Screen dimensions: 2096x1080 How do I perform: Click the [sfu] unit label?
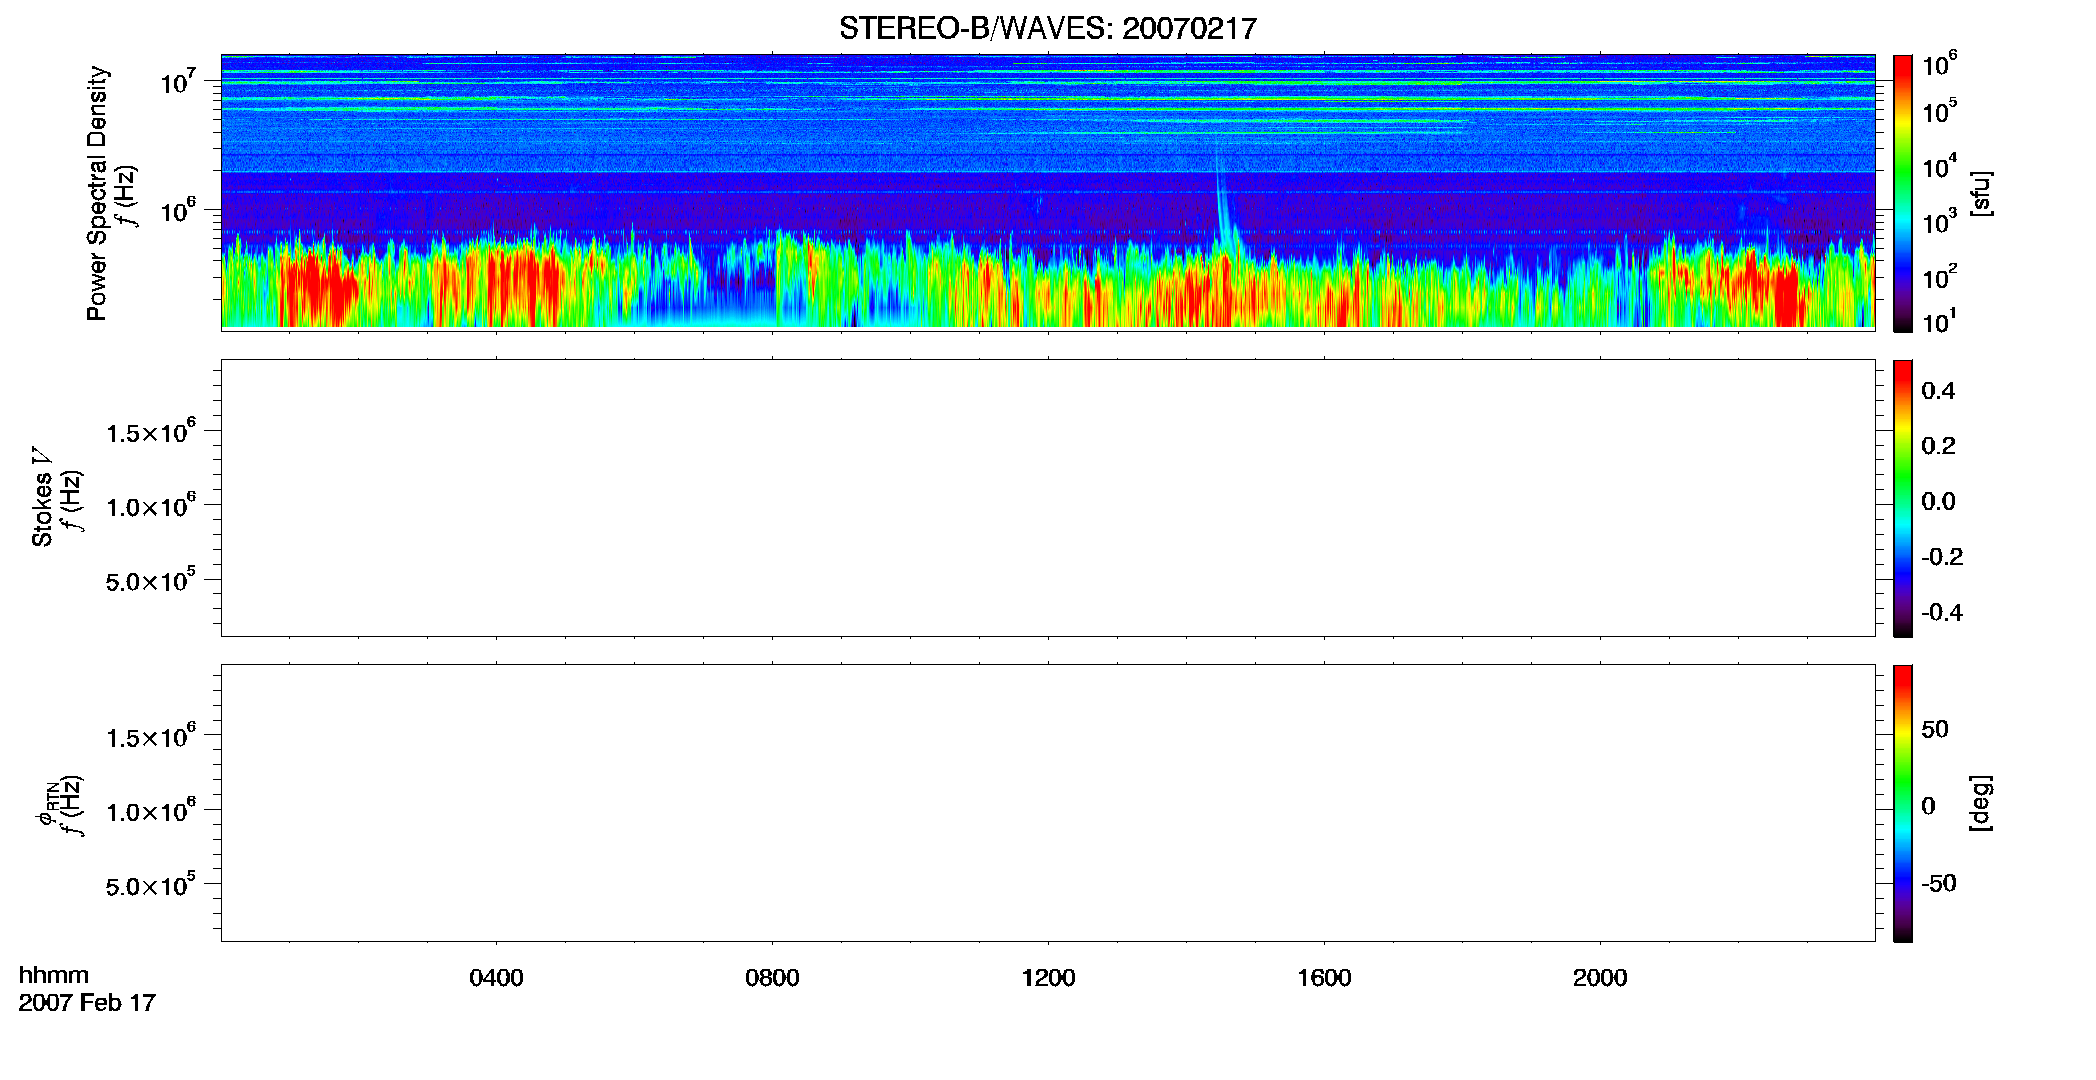1980,193
